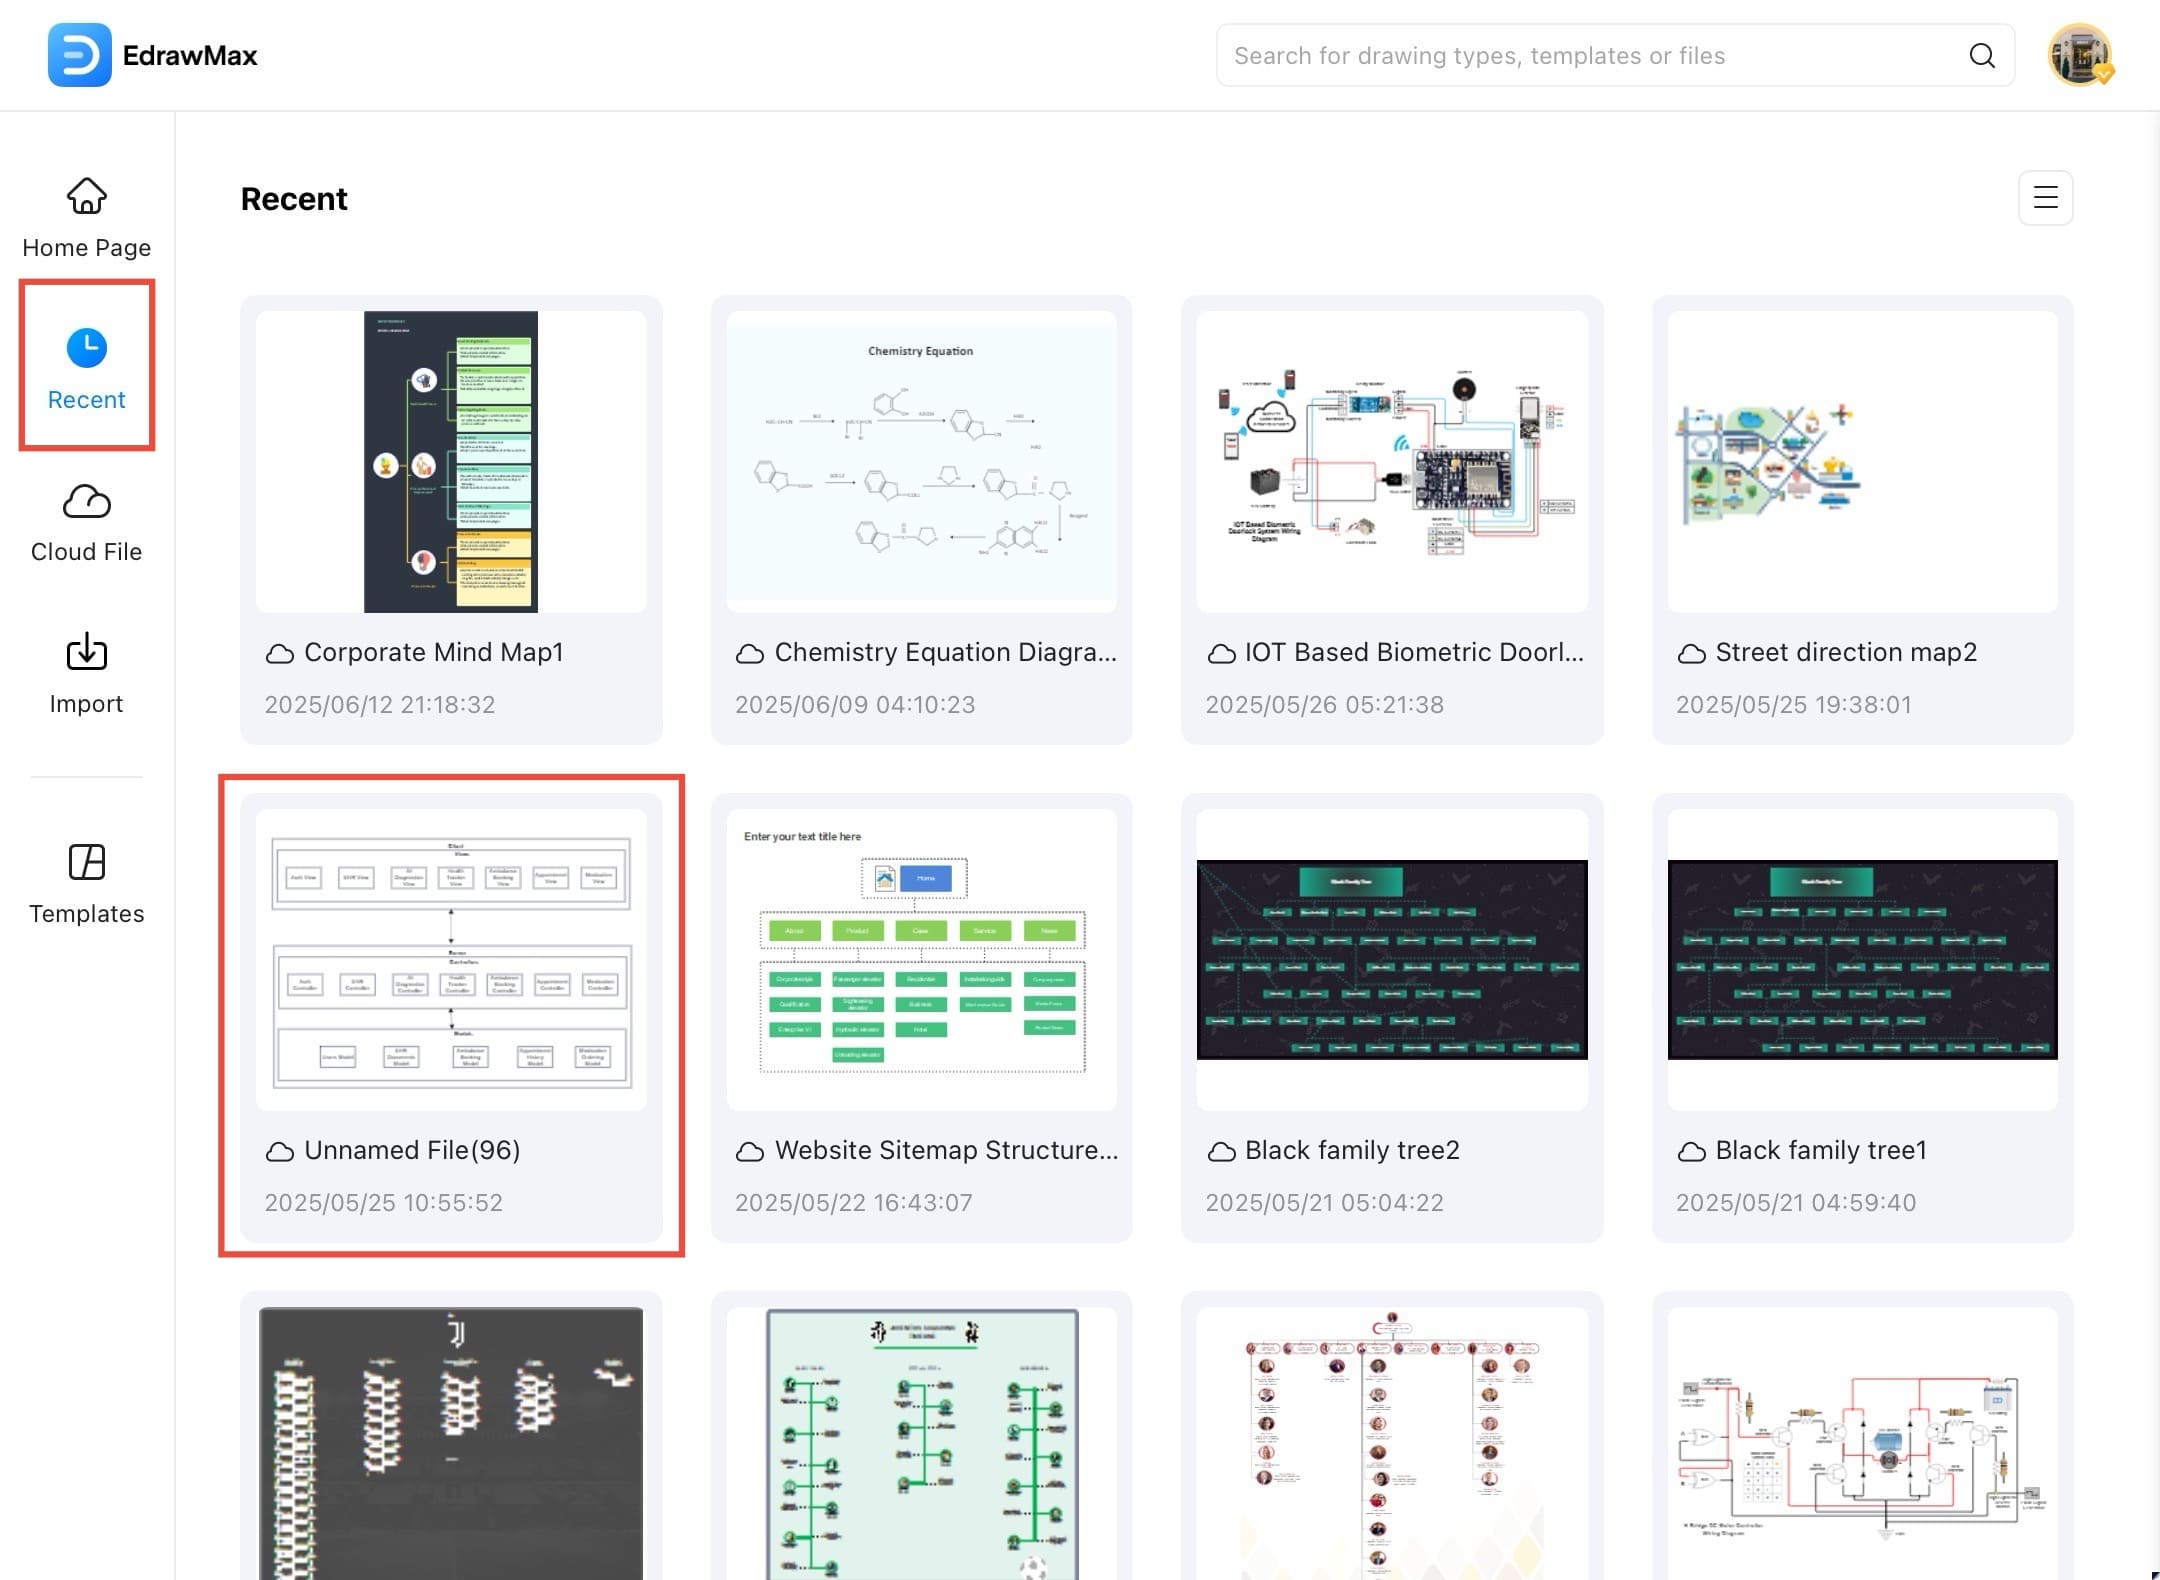
Task: Click inside the search input field
Action: (1550, 55)
